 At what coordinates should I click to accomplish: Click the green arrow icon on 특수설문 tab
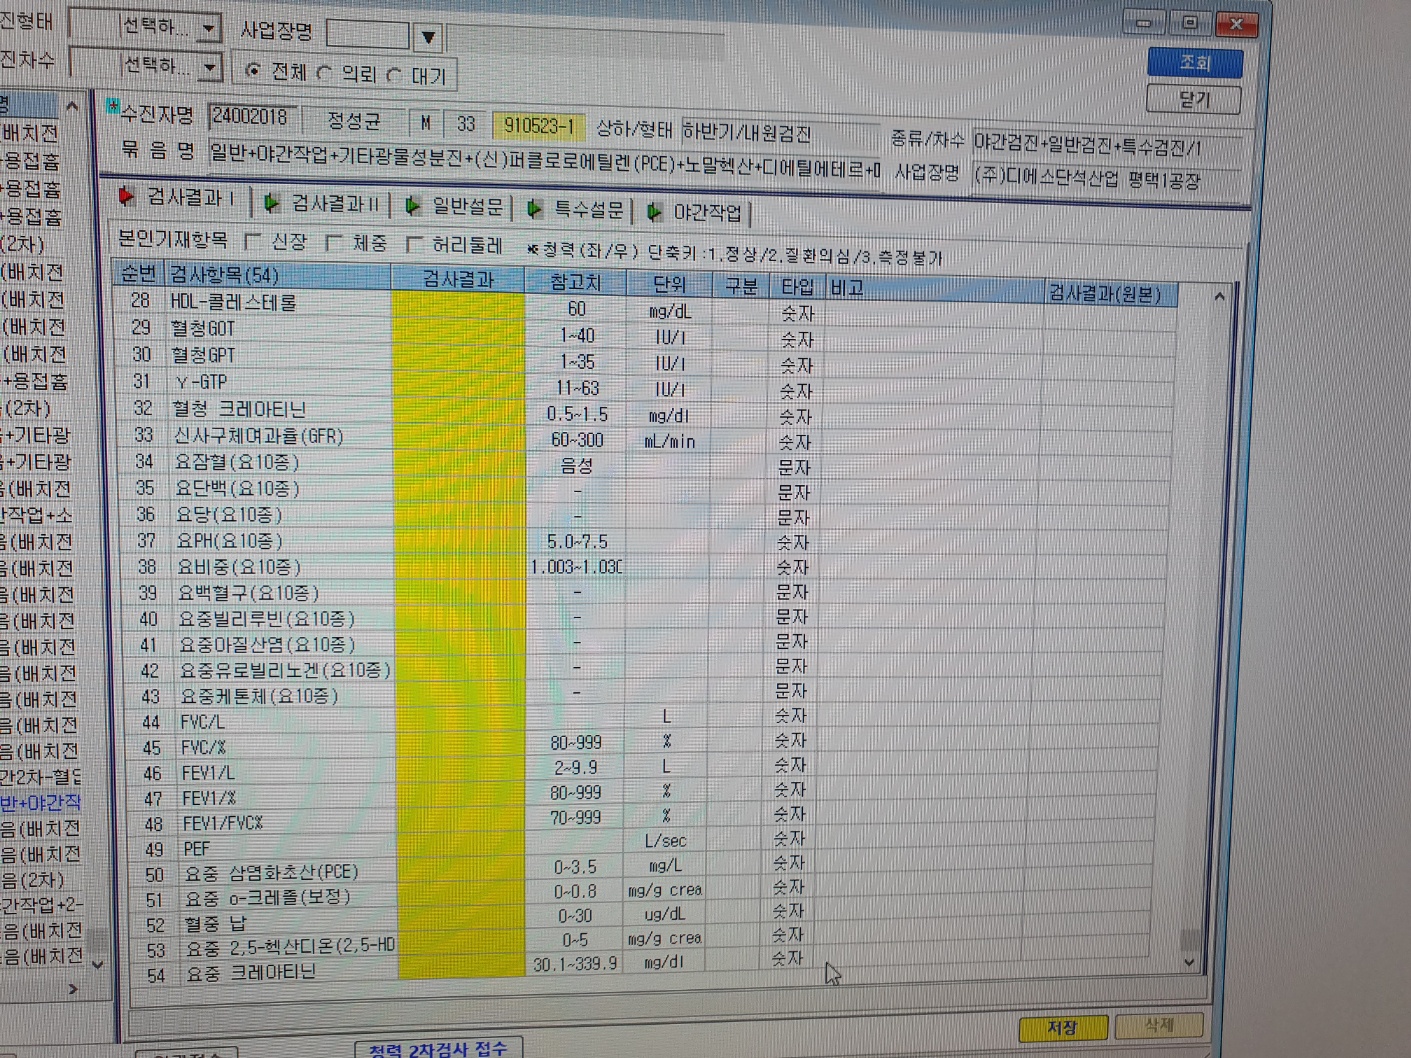pyautogui.click(x=535, y=209)
